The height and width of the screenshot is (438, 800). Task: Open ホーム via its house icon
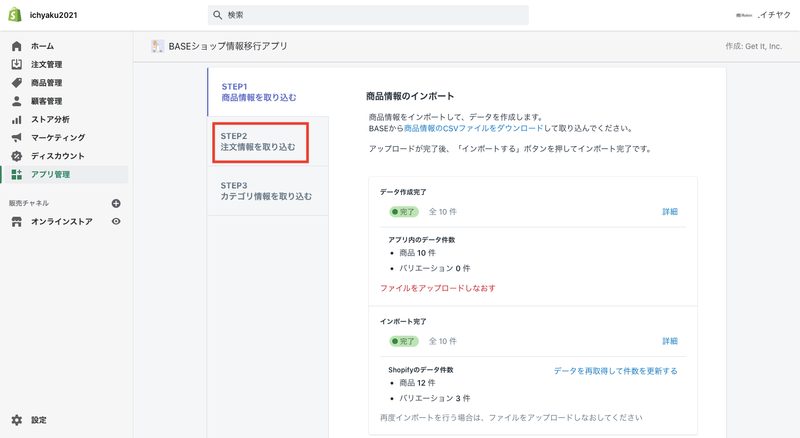(x=17, y=46)
